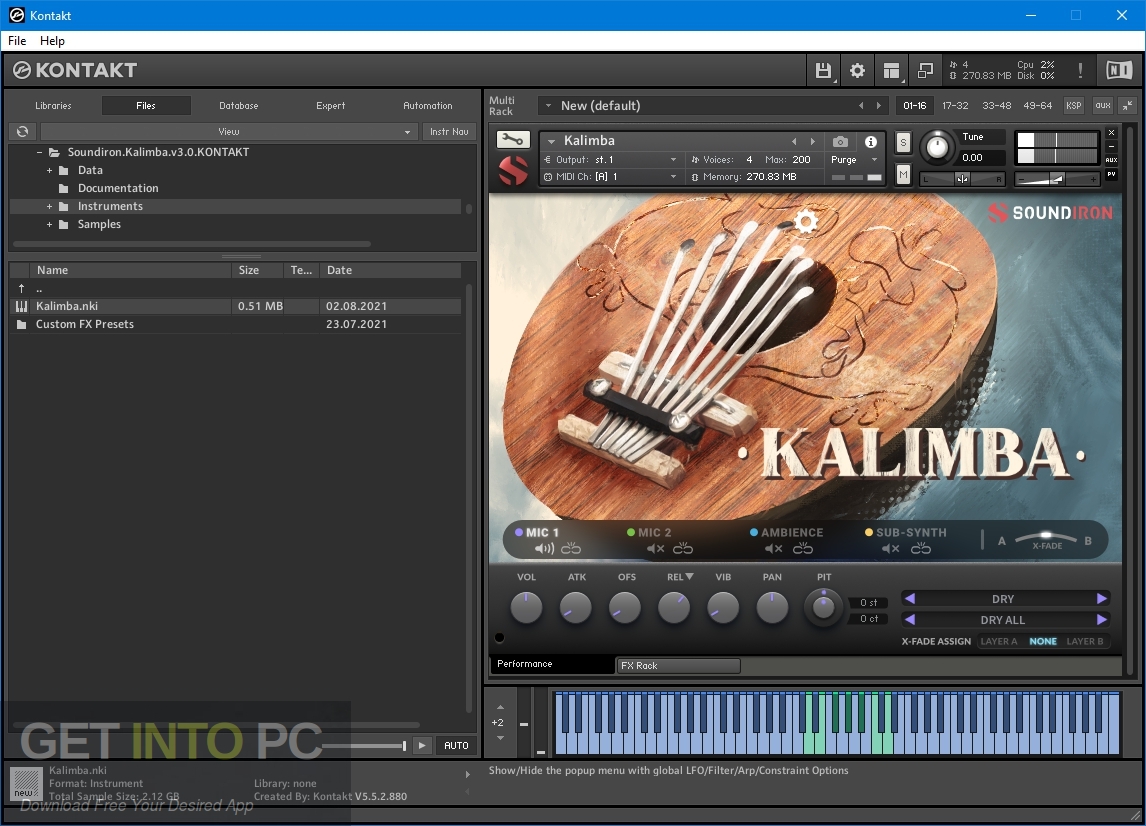Select rack page 17-32
Image resolution: width=1146 pixels, height=826 pixels.
[x=955, y=106]
